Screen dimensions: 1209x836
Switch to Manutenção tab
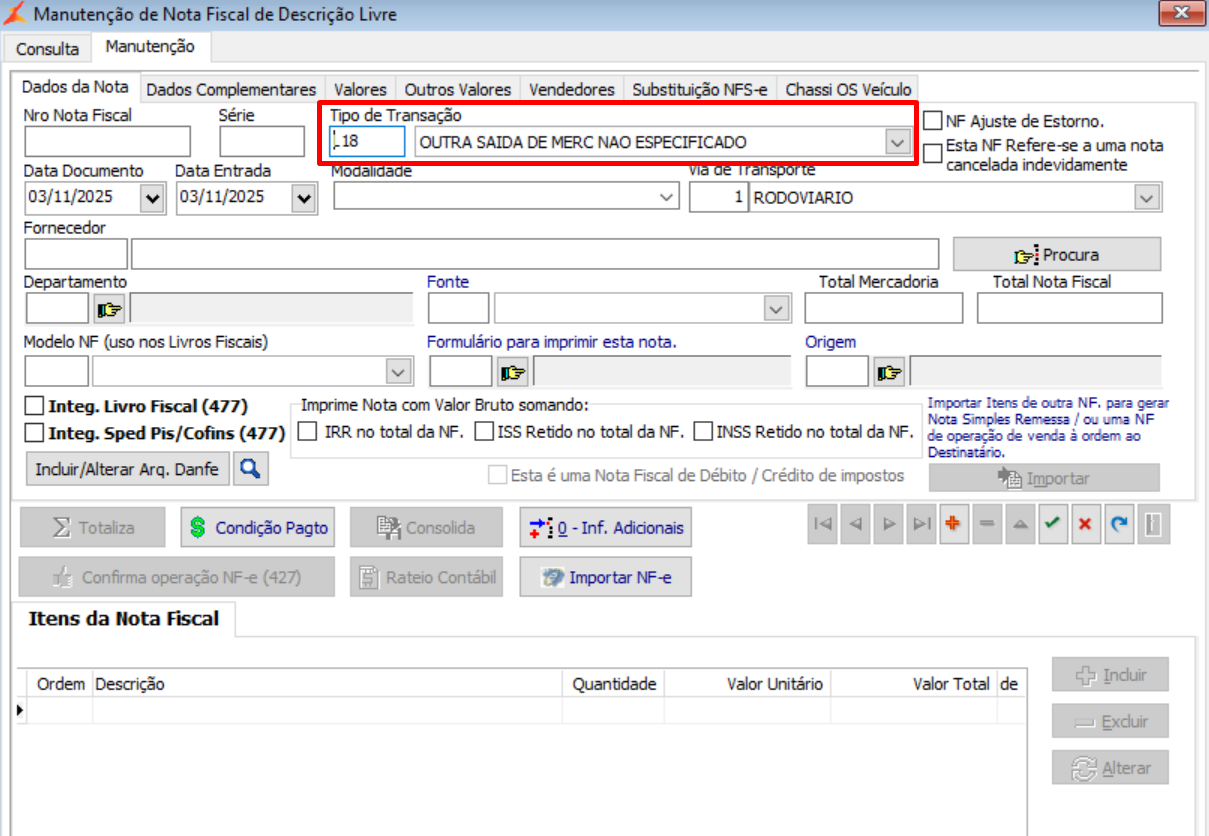click(x=151, y=46)
